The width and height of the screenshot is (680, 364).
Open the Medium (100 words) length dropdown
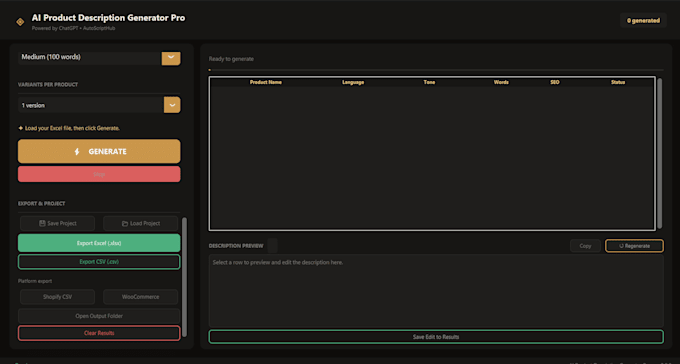(99, 57)
